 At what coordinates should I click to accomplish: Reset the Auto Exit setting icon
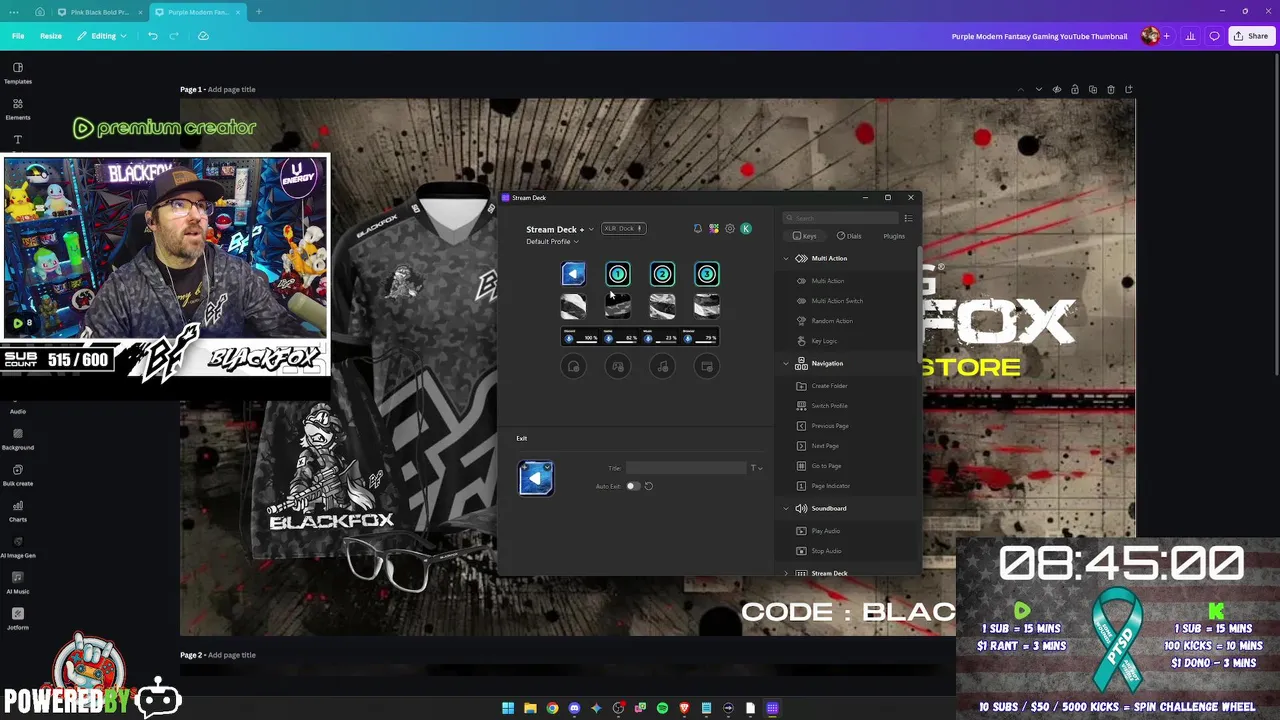tap(648, 486)
